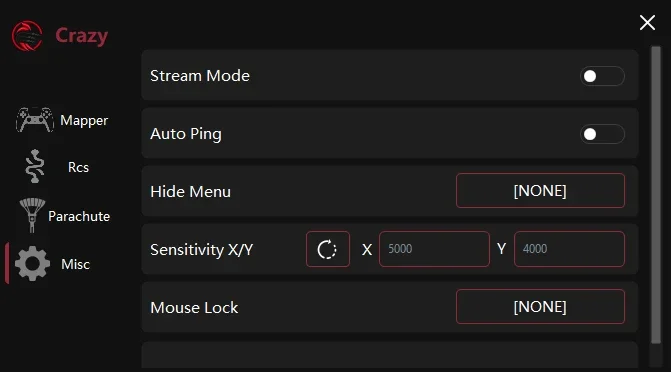Image resolution: width=671 pixels, height=372 pixels.
Task: Click the partially visible bottom settings row
Action: pyautogui.click(x=389, y=355)
